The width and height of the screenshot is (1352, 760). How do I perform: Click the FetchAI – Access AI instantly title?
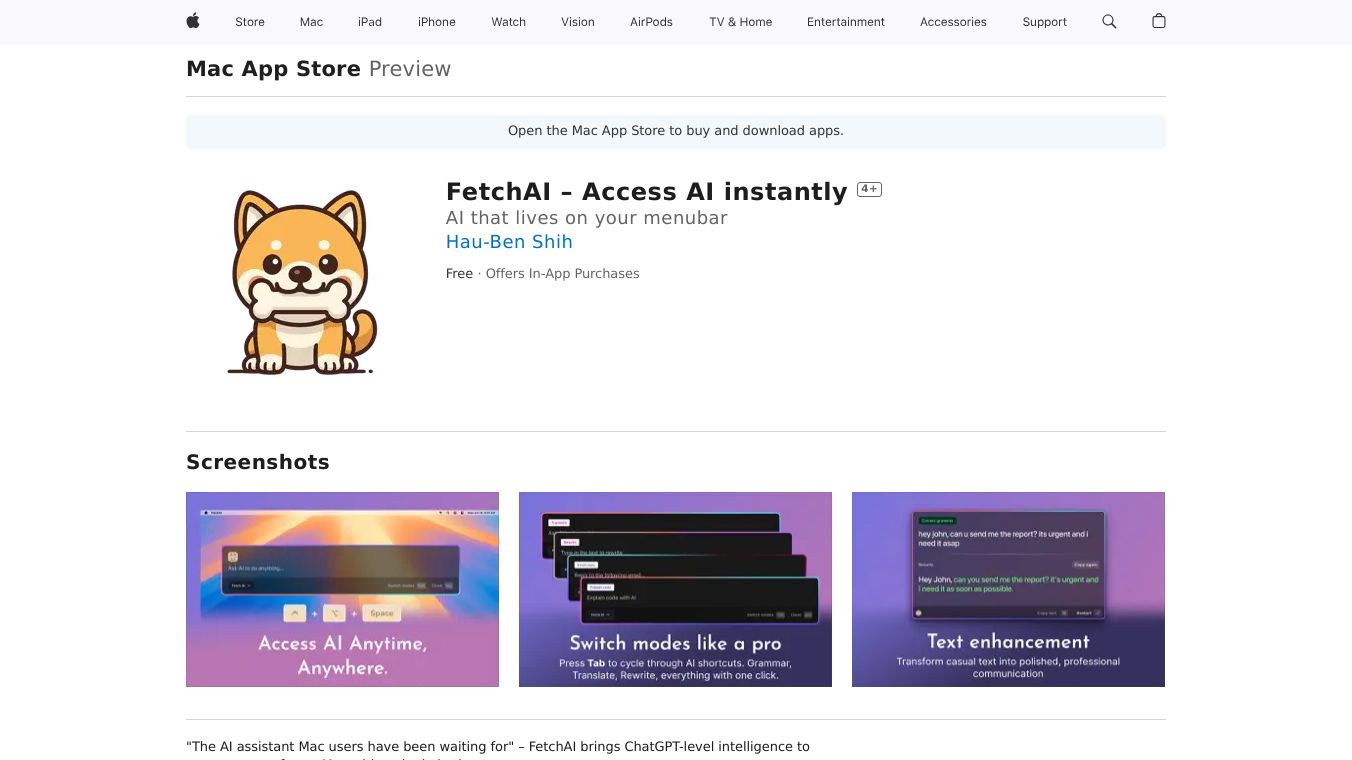tap(646, 191)
